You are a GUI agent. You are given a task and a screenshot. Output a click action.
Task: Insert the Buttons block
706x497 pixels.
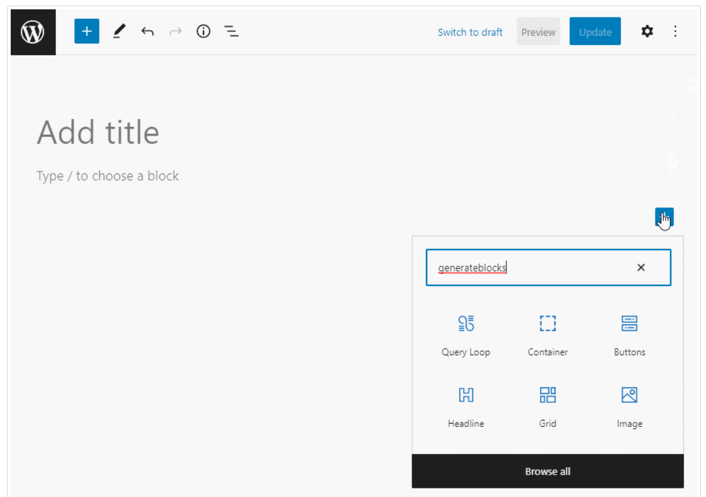[629, 335]
